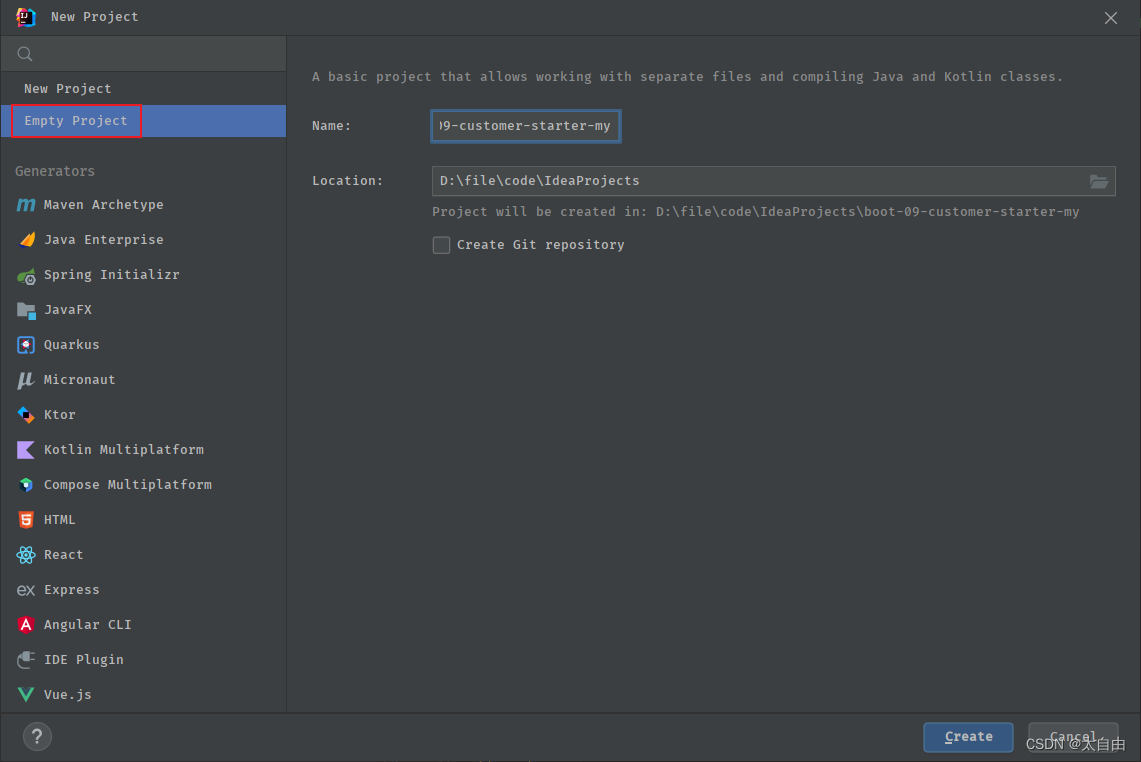The width and height of the screenshot is (1141, 762).
Task: Click the Micronaut mu icon
Action: coord(25,380)
